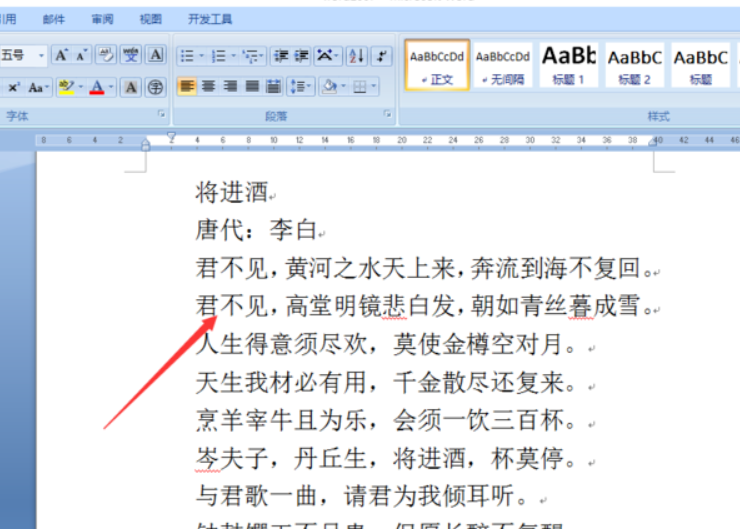Apply bullet list formatting
The height and width of the screenshot is (529, 740).
point(187,57)
